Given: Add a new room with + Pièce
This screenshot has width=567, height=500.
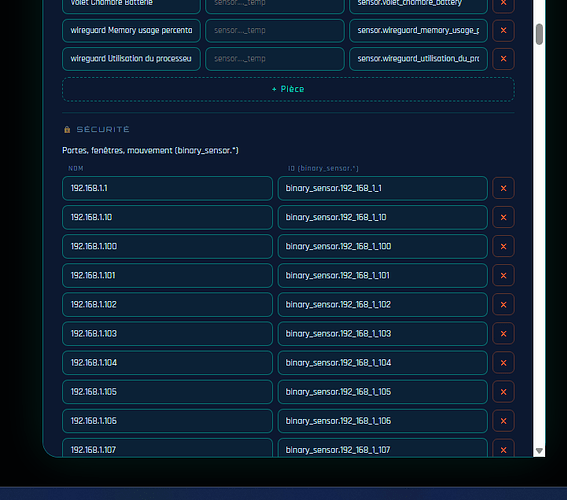Looking at the screenshot, I should (x=288, y=89).
